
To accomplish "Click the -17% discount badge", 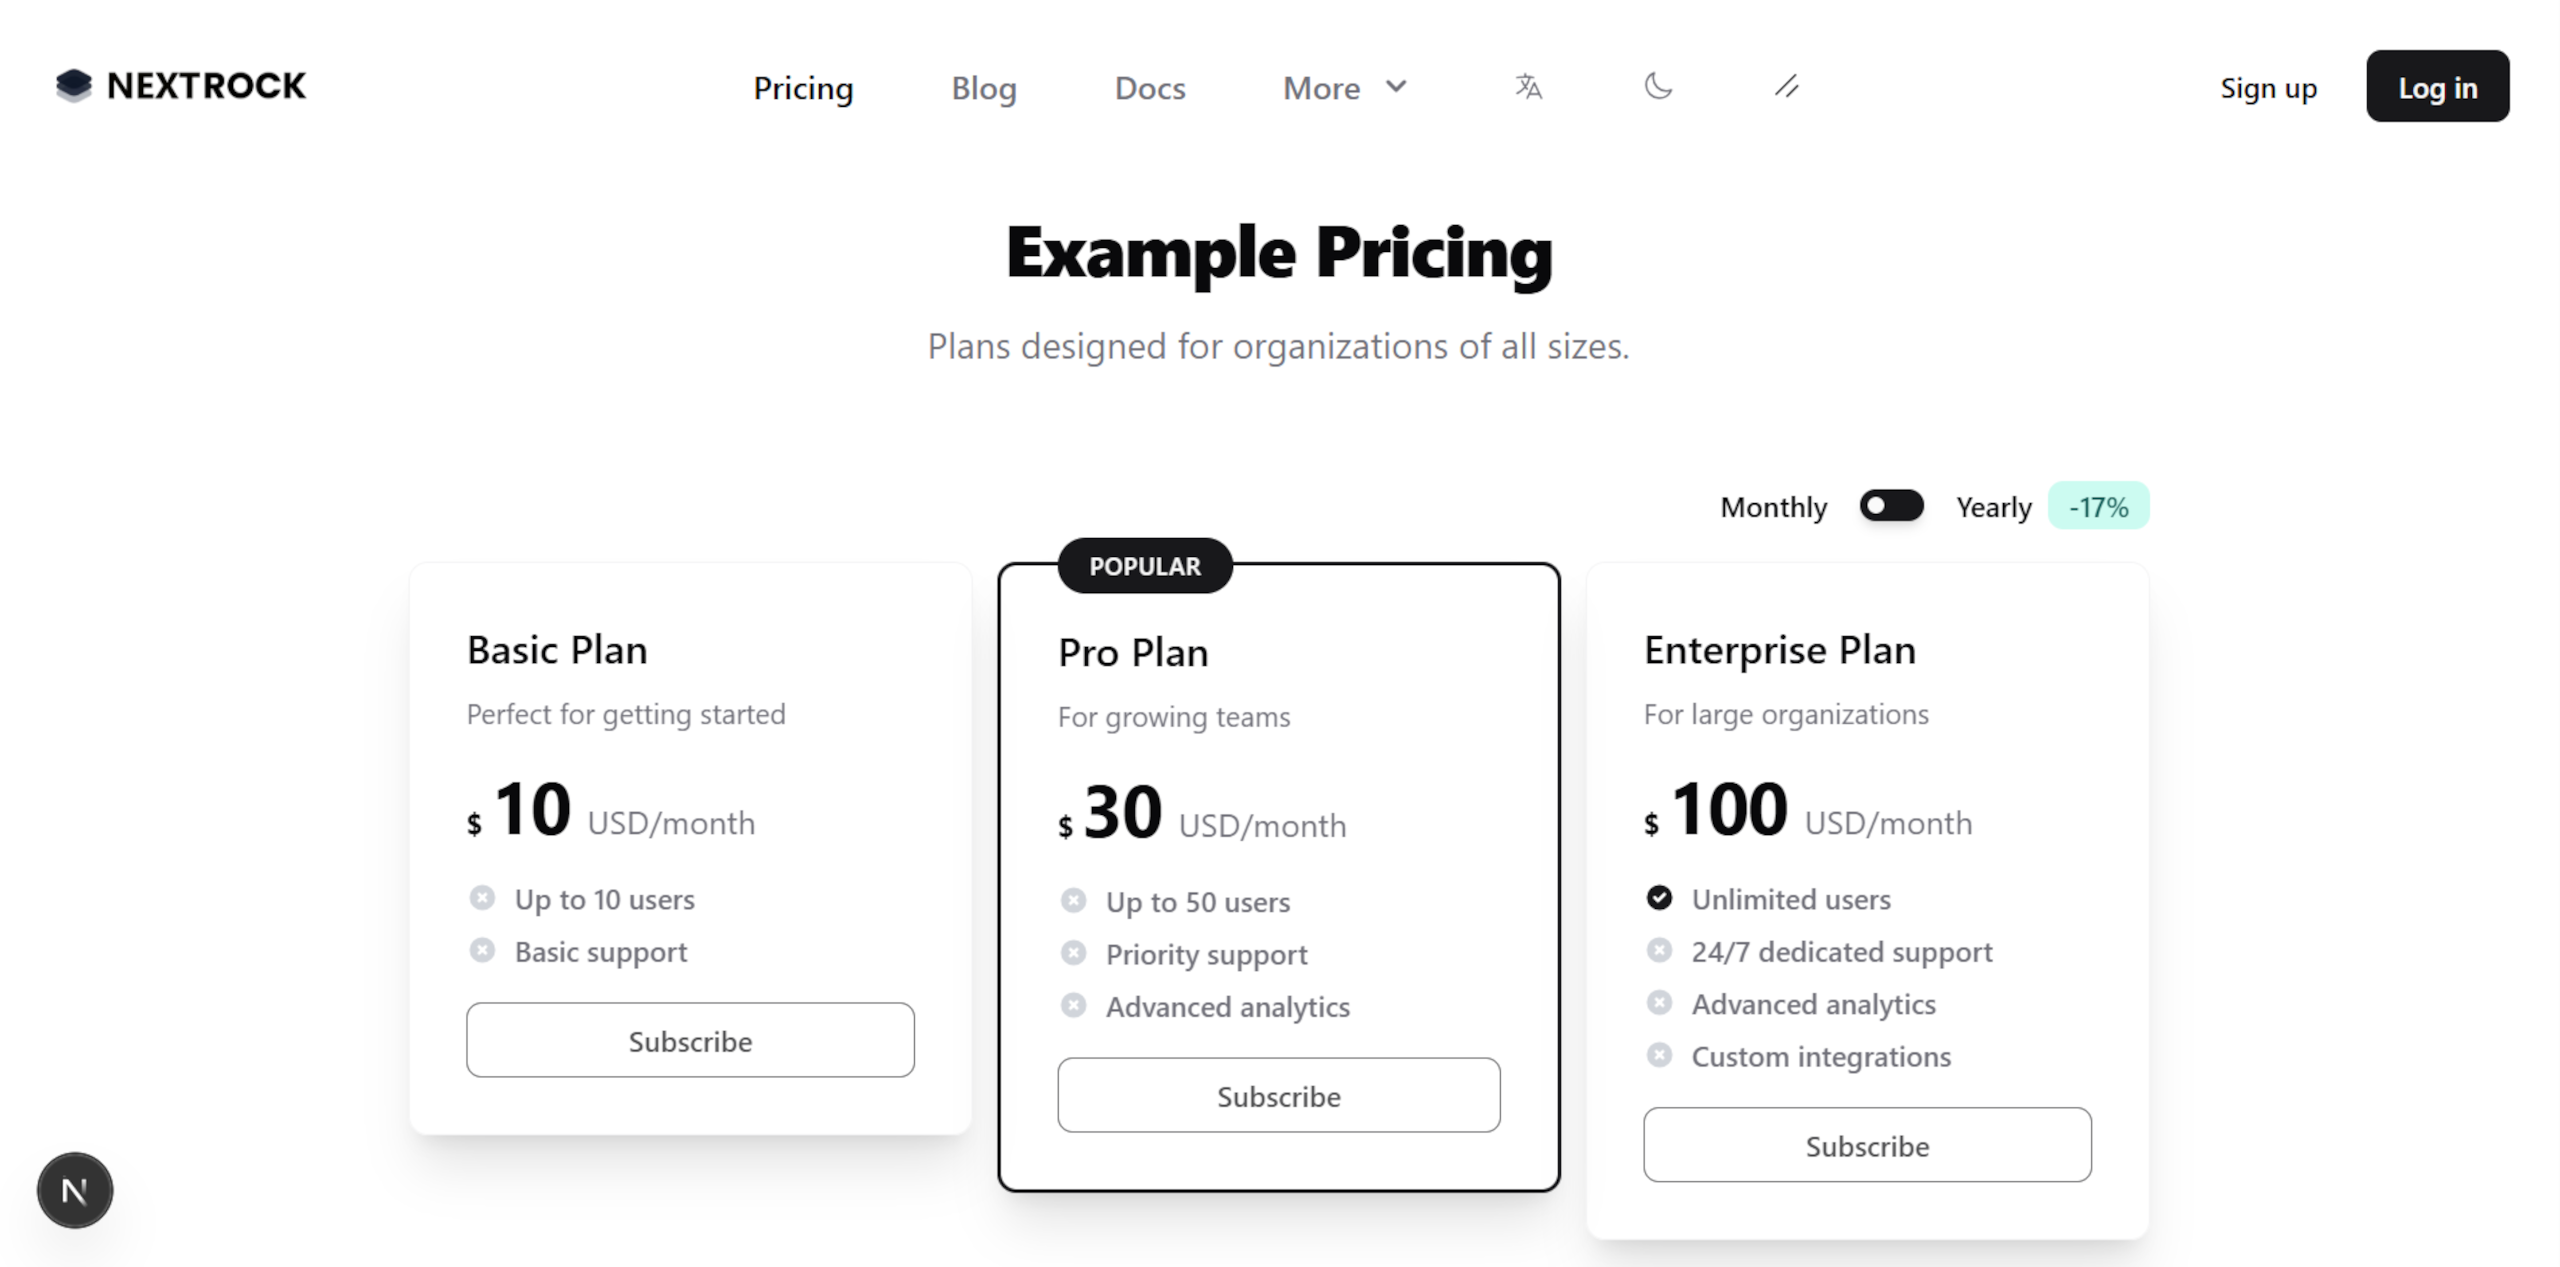I will [2099, 506].
